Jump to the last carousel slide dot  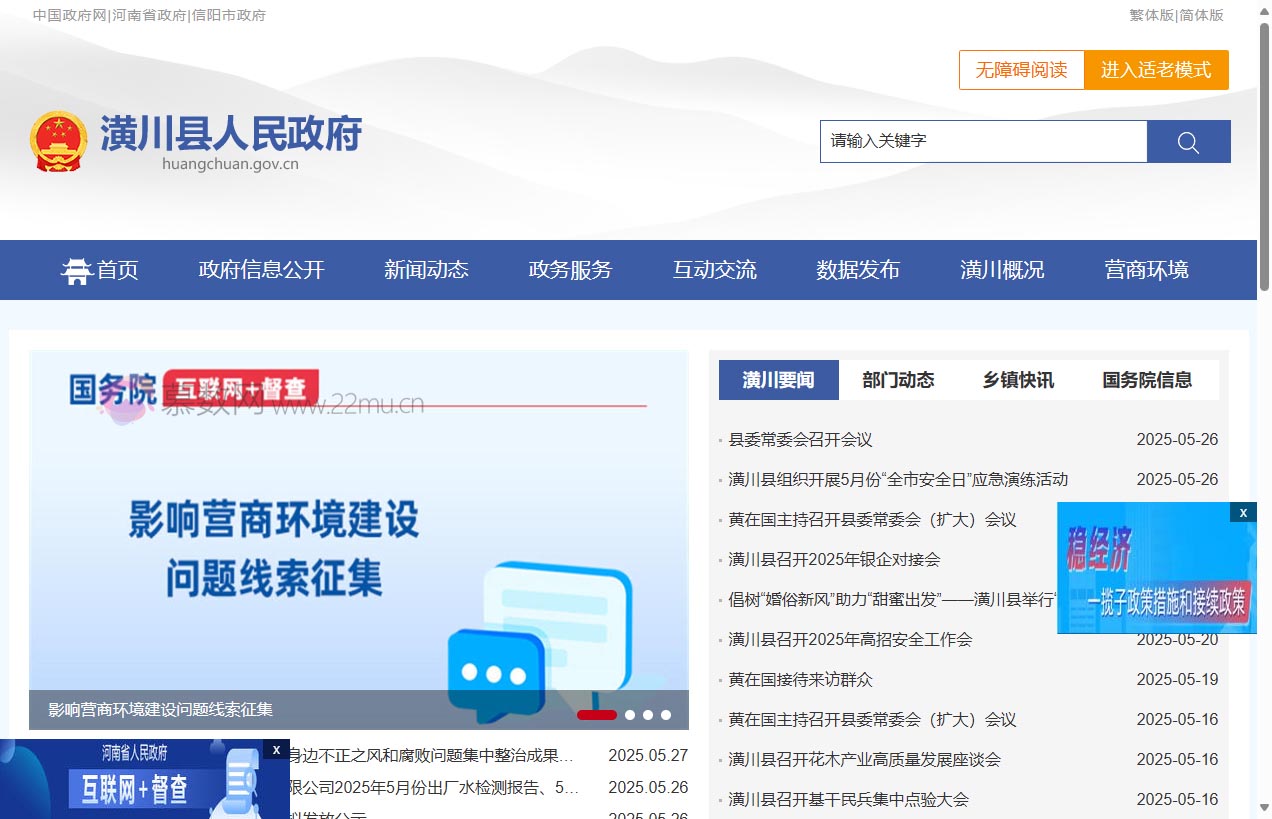pos(666,715)
